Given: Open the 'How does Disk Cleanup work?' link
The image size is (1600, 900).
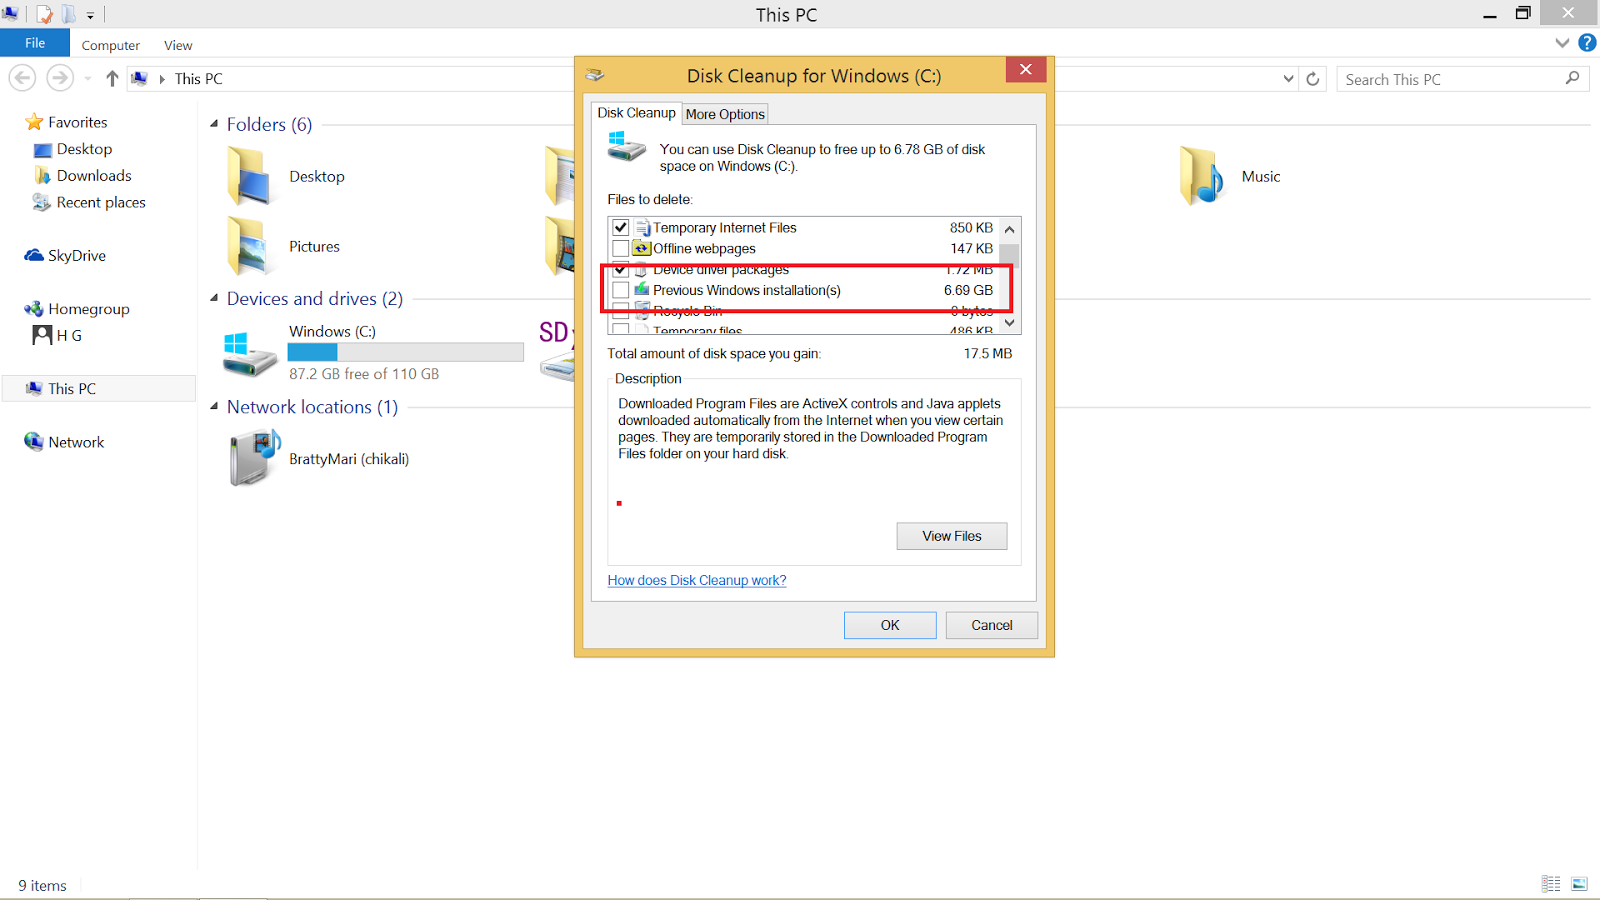Looking at the screenshot, I should [x=696, y=580].
